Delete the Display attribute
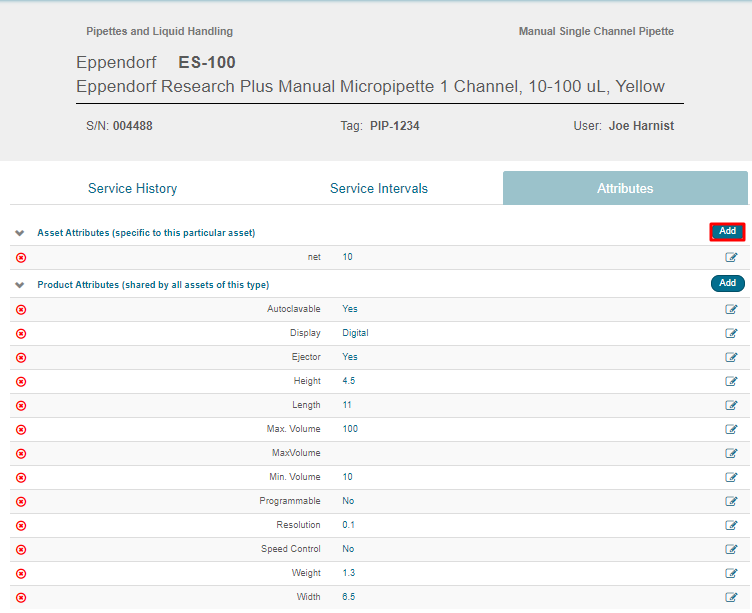 tap(21, 333)
